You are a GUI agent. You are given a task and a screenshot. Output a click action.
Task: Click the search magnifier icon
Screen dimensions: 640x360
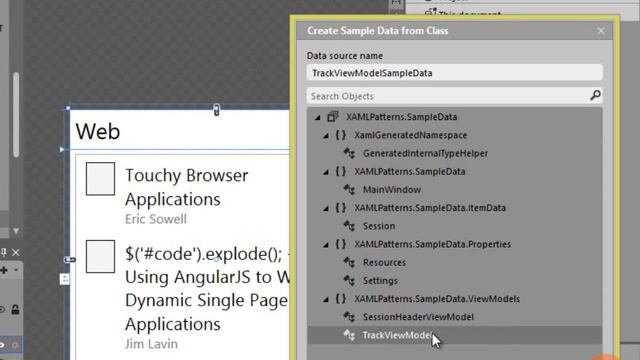595,96
